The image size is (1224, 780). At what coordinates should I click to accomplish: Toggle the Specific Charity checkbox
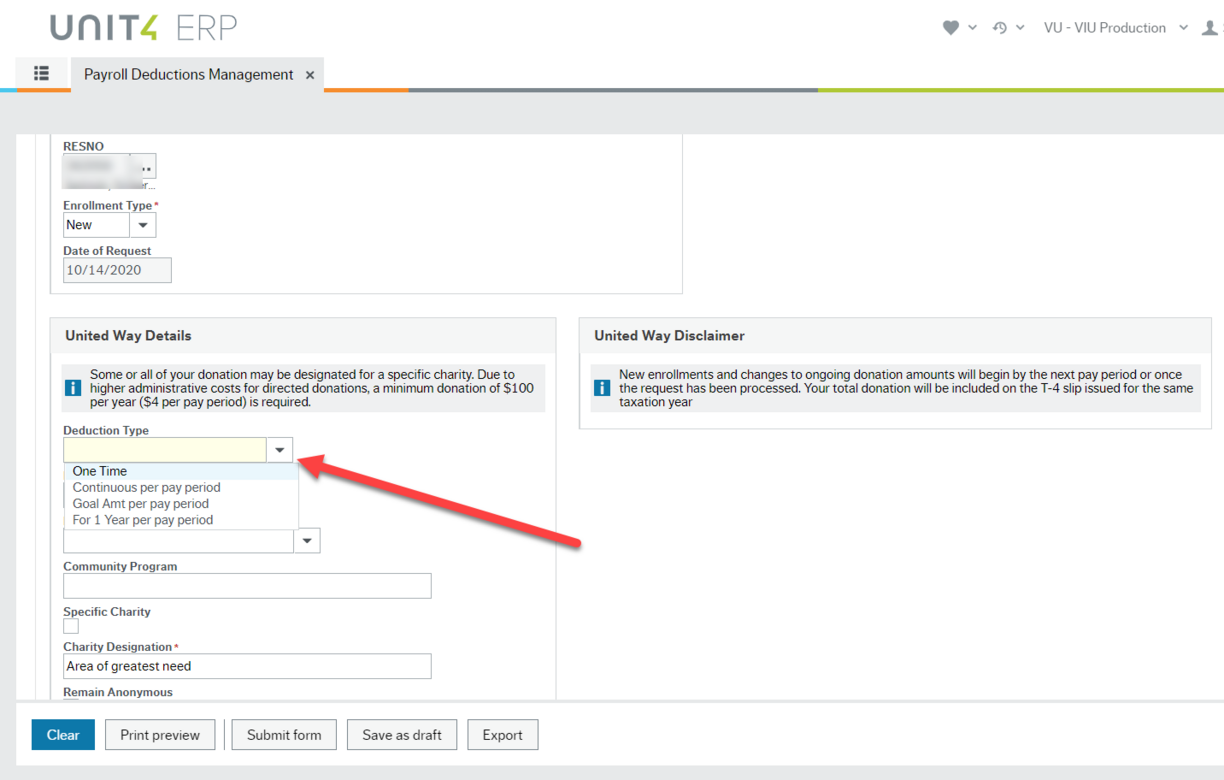[71, 626]
